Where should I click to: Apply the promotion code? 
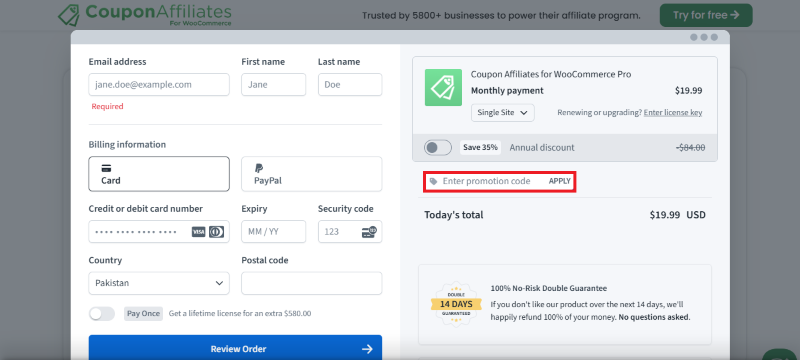tap(560, 181)
